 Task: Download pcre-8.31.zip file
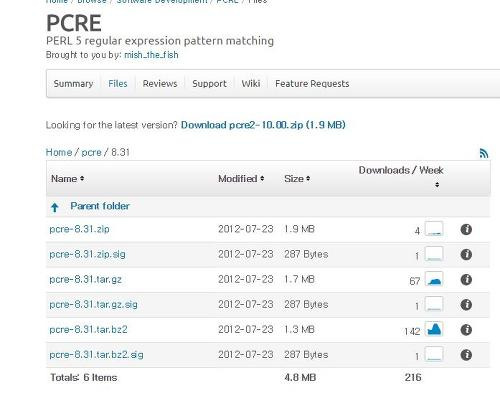(79, 229)
